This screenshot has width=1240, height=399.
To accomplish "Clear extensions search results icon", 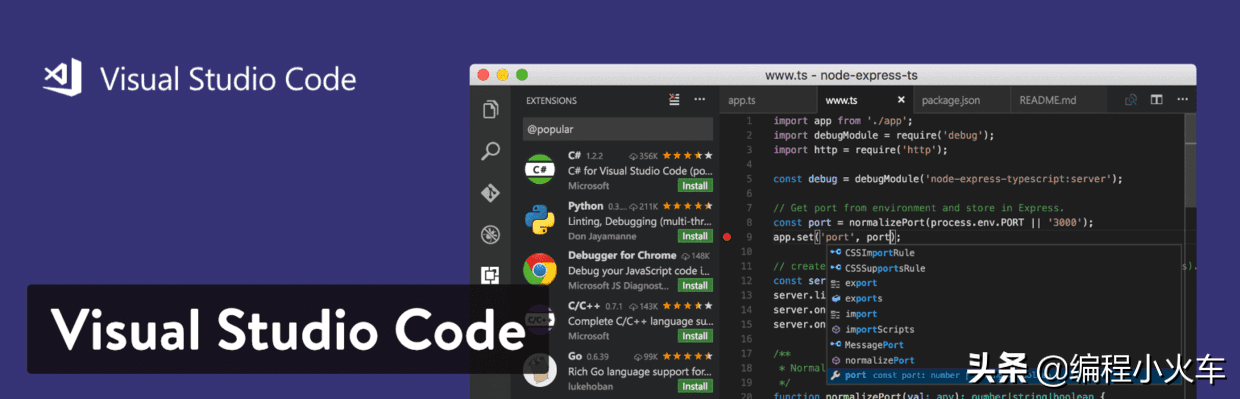I will point(675,100).
